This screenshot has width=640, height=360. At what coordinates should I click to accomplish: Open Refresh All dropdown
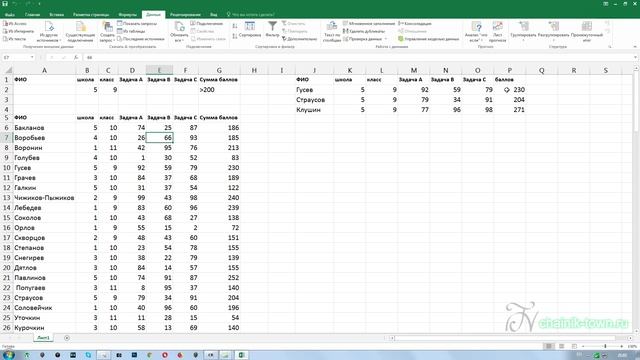click(x=179, y=32)
